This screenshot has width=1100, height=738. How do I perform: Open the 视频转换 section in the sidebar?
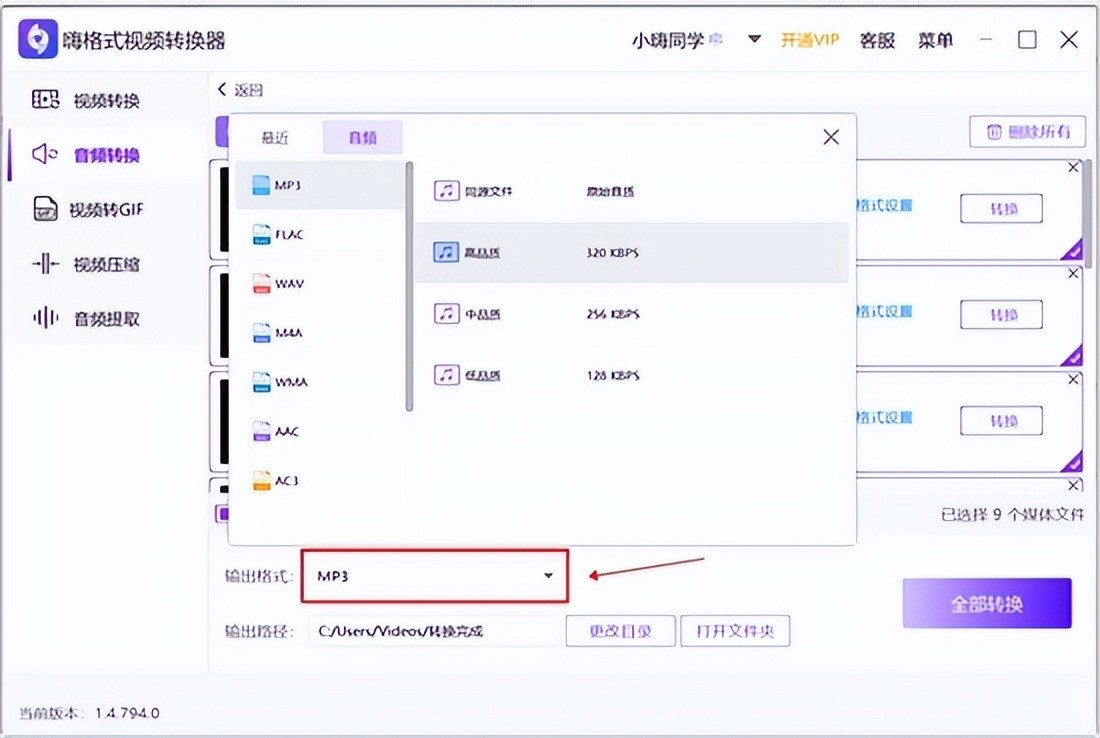click(x=87, y=100)
